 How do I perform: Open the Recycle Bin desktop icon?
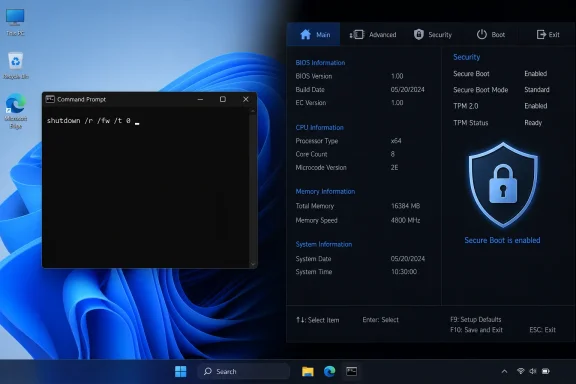coord(15,66)
